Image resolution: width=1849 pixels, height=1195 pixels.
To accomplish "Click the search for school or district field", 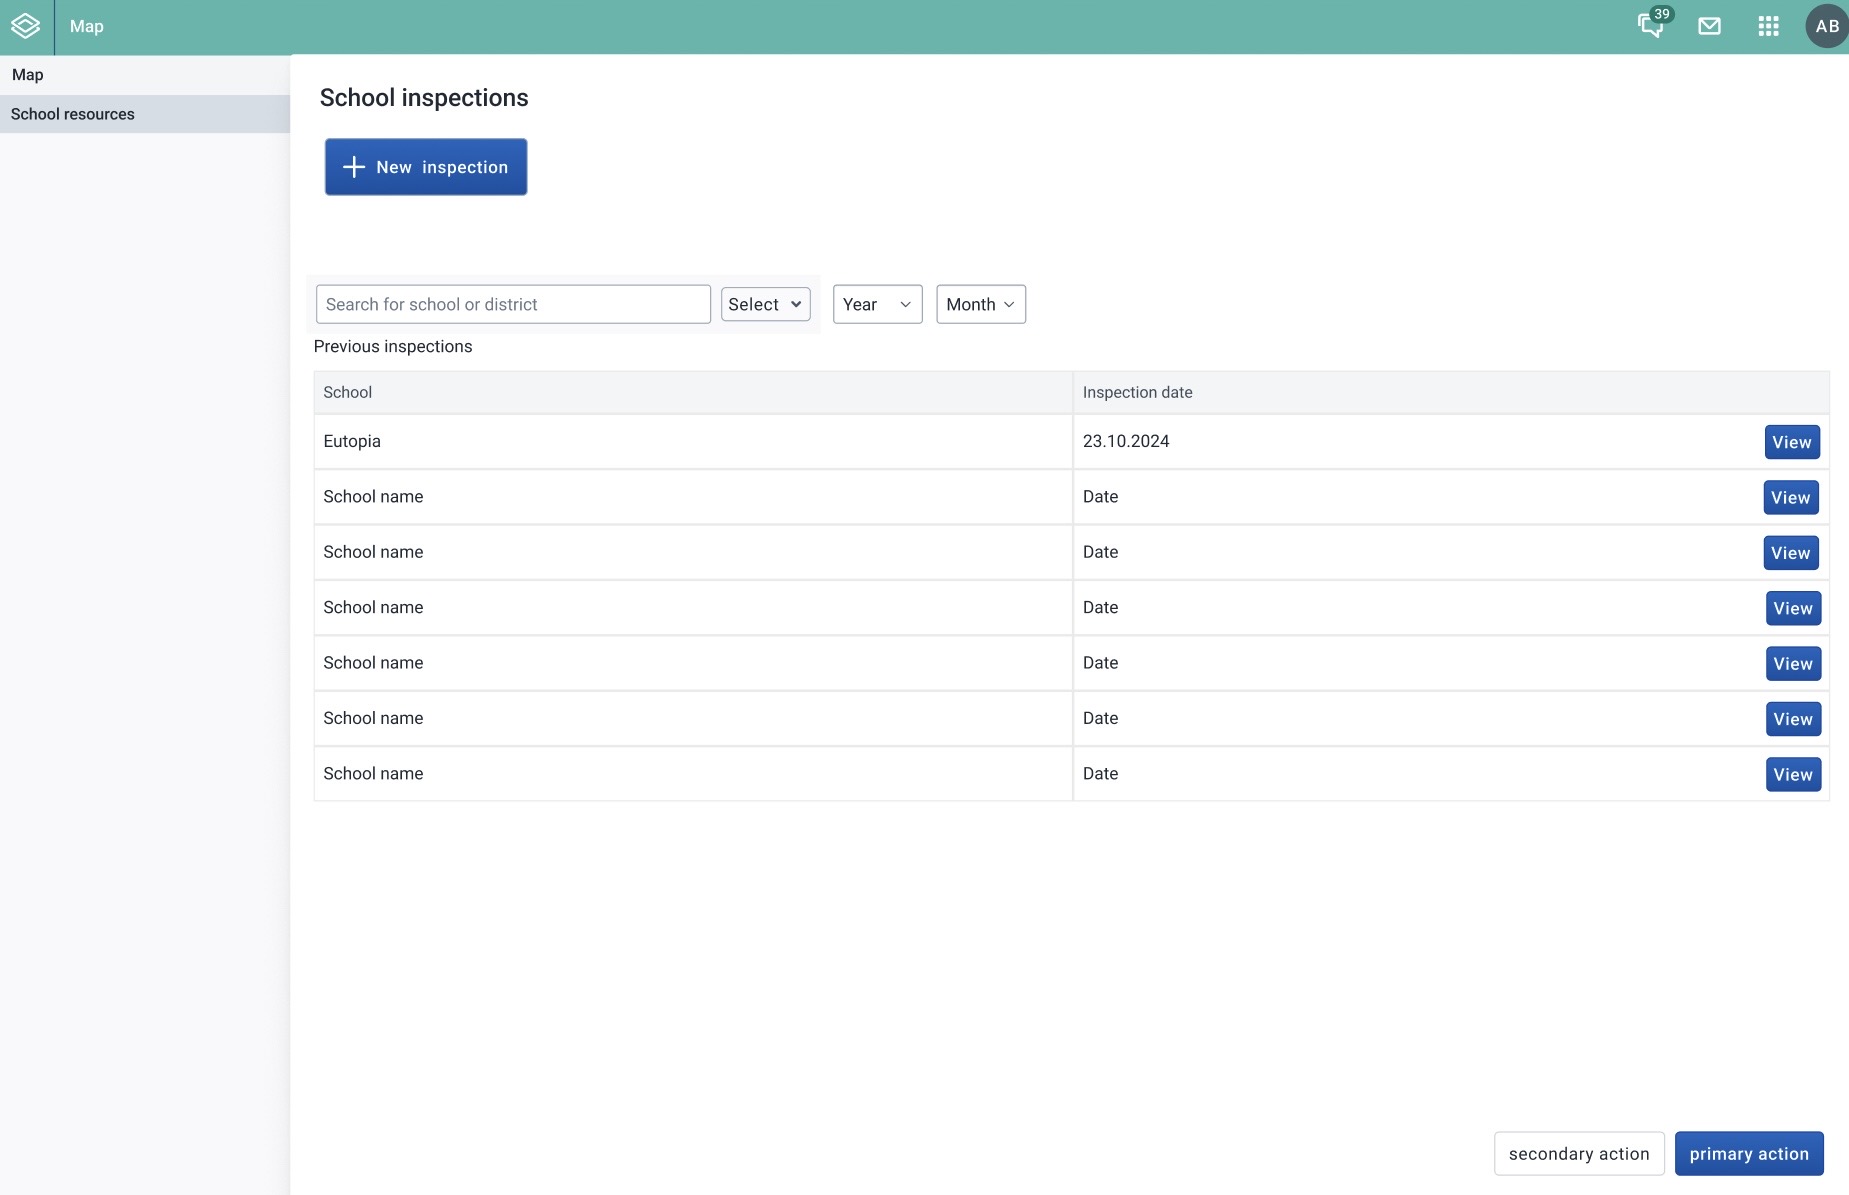I will (x=513, y=304).
